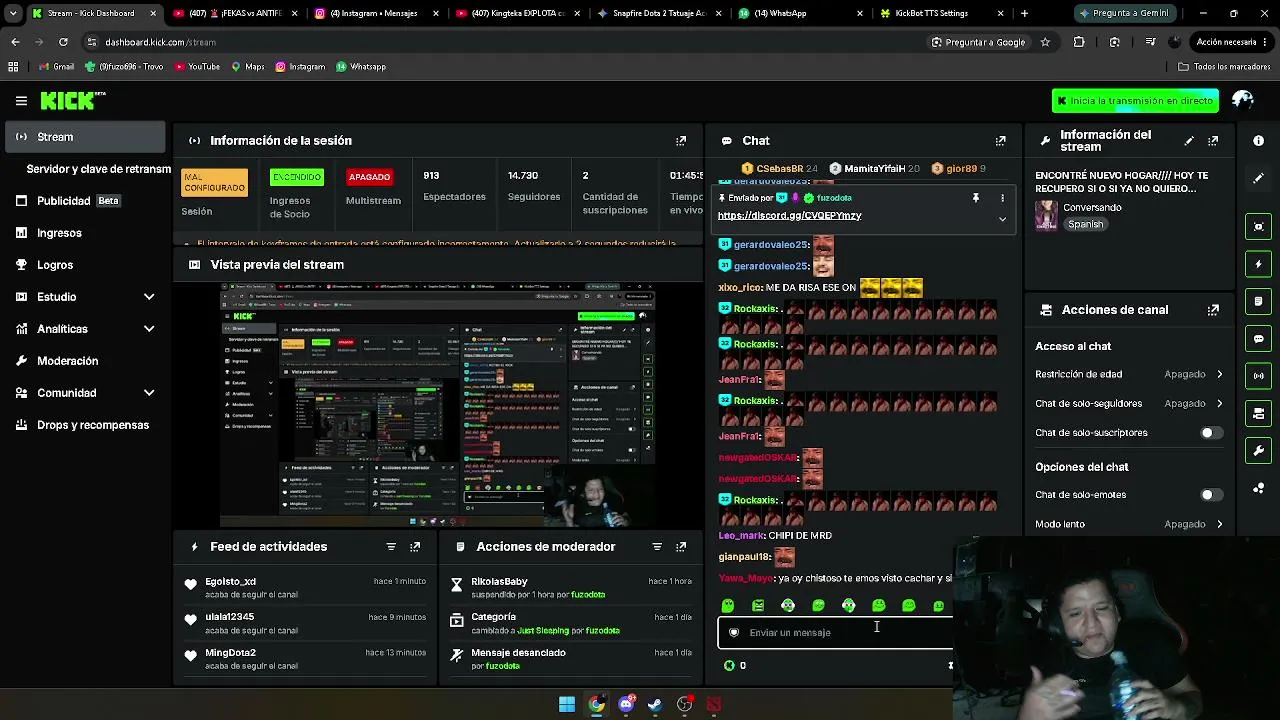Pop out the Acciones de canal panel

point(1213,310)
